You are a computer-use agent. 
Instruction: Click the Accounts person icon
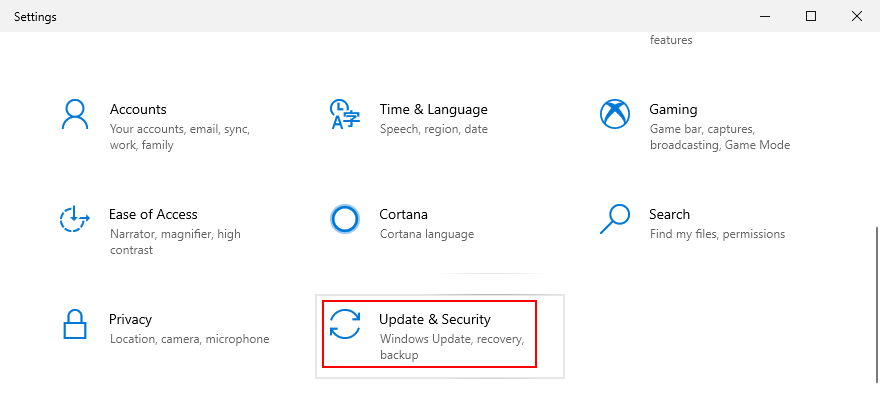click(75, 114)
